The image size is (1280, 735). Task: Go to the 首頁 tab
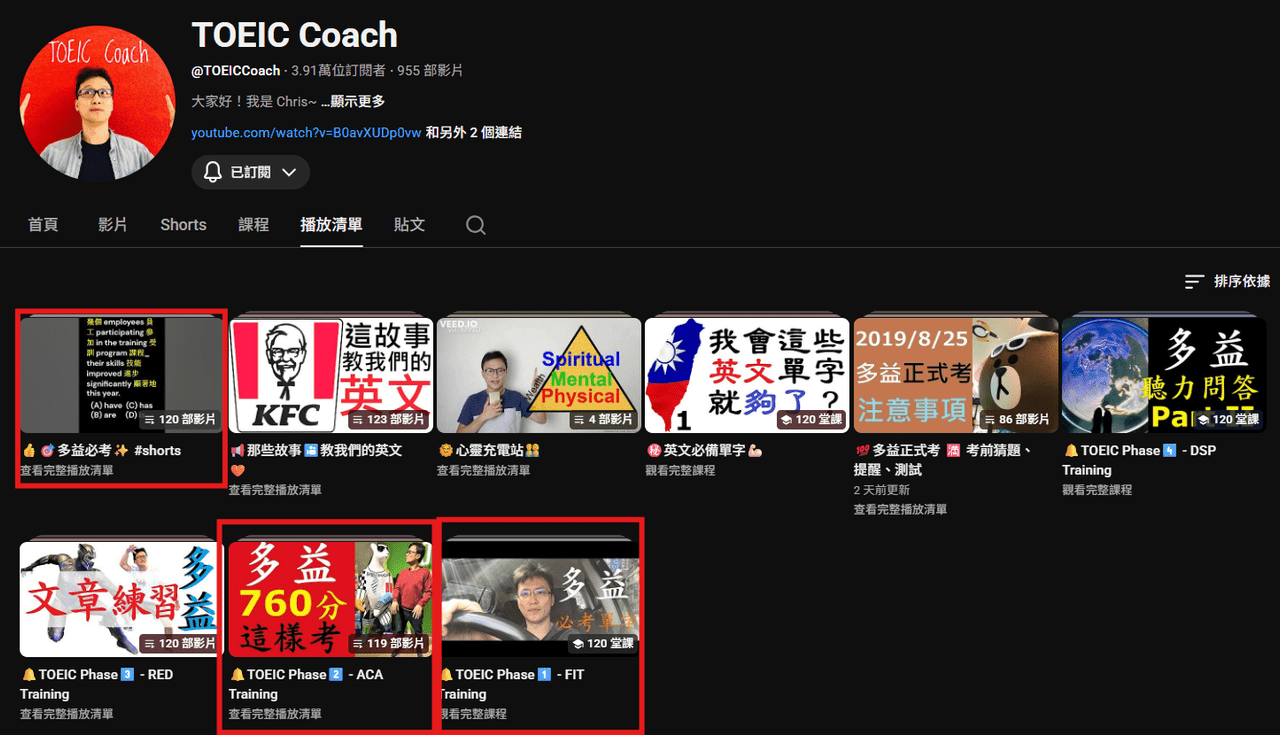coord(43,225)
